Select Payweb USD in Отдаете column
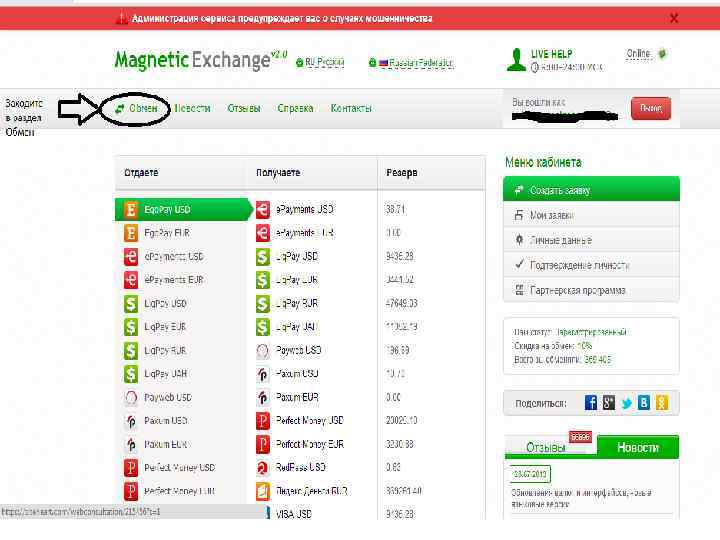The image size is (720, 540). [x=158, y=397]
